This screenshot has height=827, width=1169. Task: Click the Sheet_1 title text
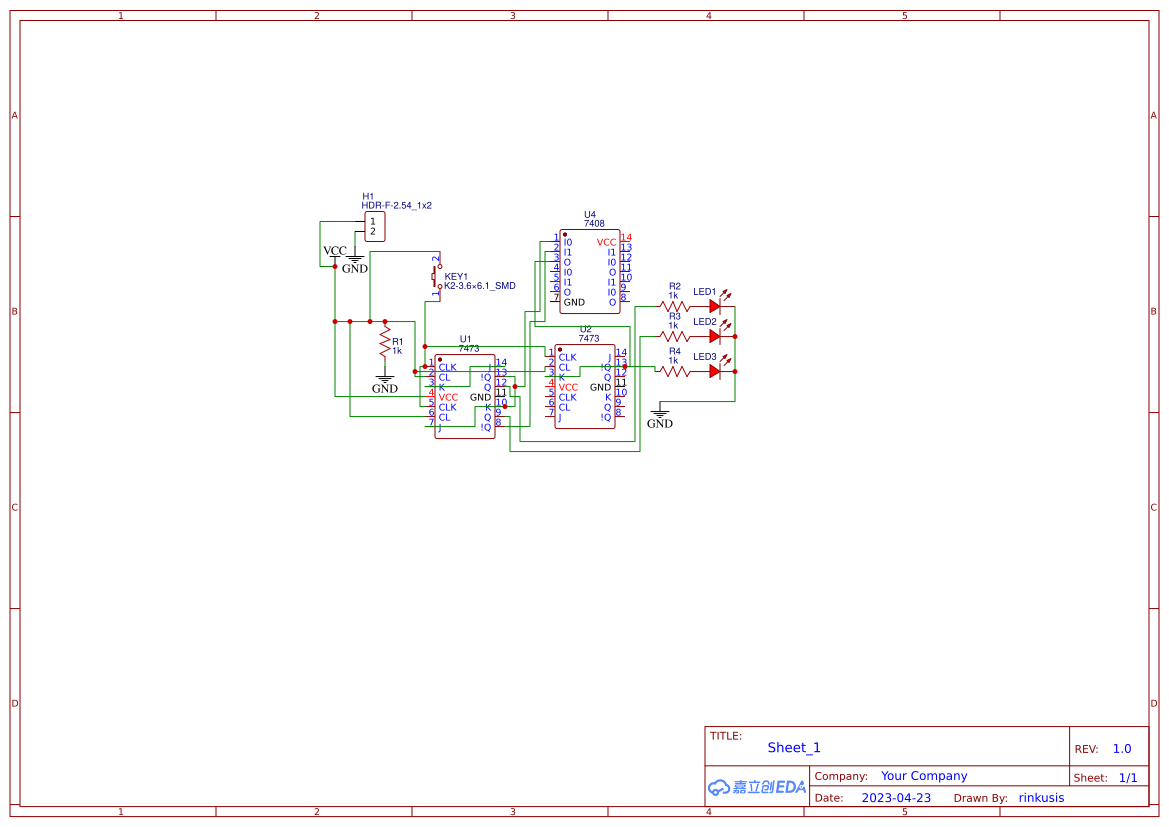click(x=794, y=748)
